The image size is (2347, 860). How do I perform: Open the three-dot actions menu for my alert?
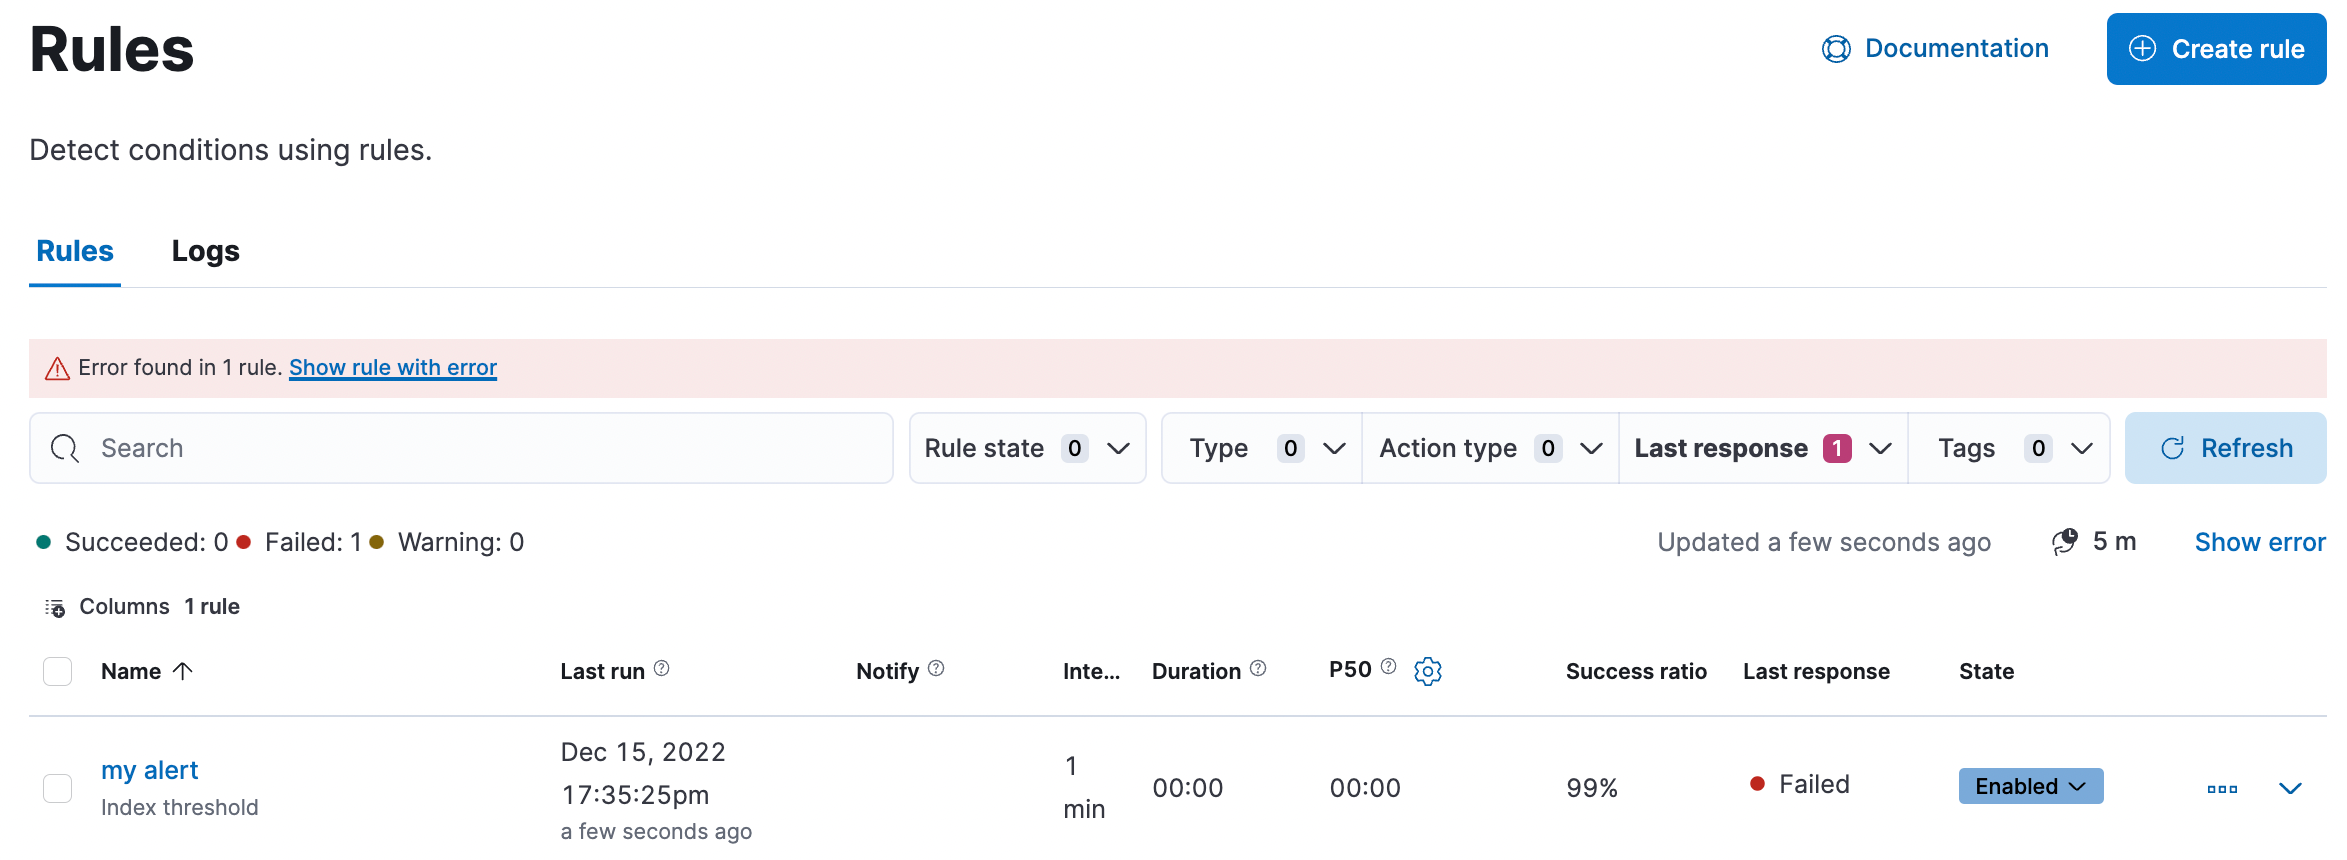2221,789
